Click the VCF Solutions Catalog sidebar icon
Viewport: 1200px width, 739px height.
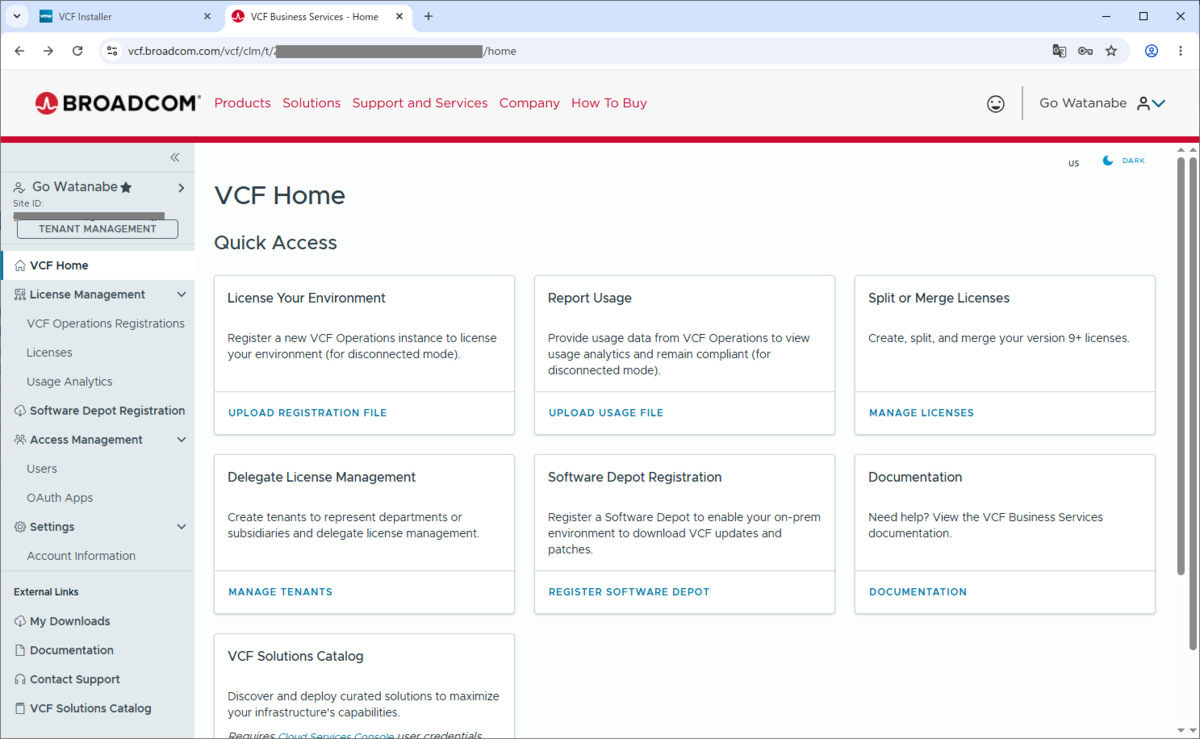(20, 708)
